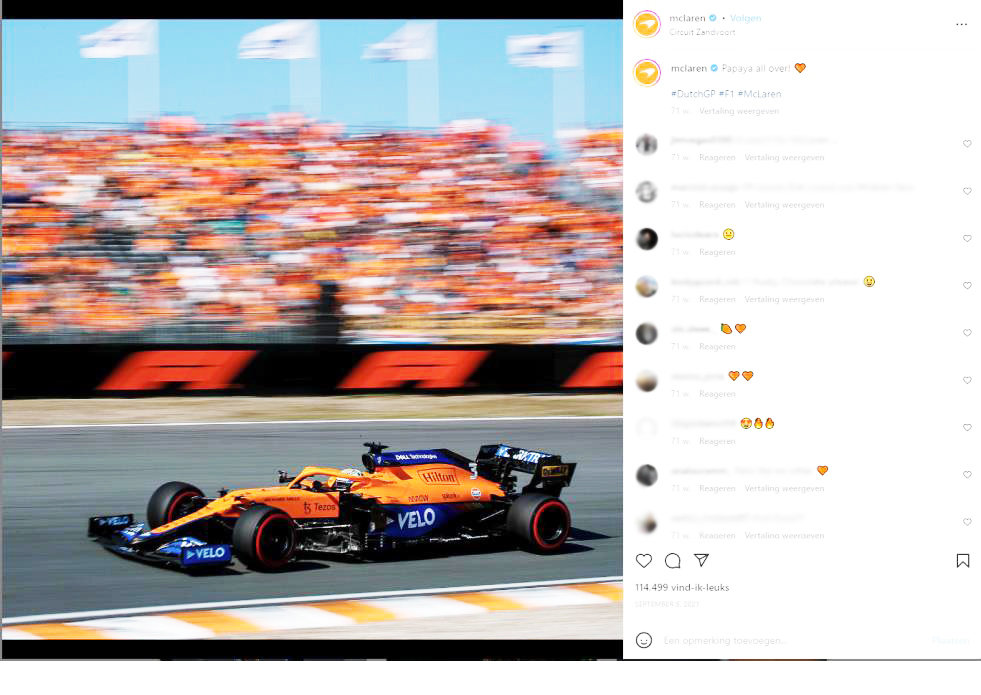
Task: Open the commenter avatar beside fire emojis comment
Action: [x=647, y=428]
